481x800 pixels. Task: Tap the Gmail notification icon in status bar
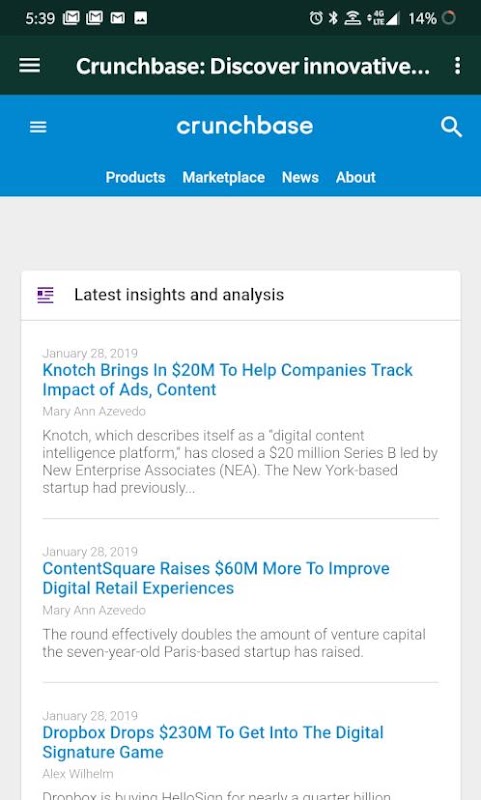click(118, 18)
